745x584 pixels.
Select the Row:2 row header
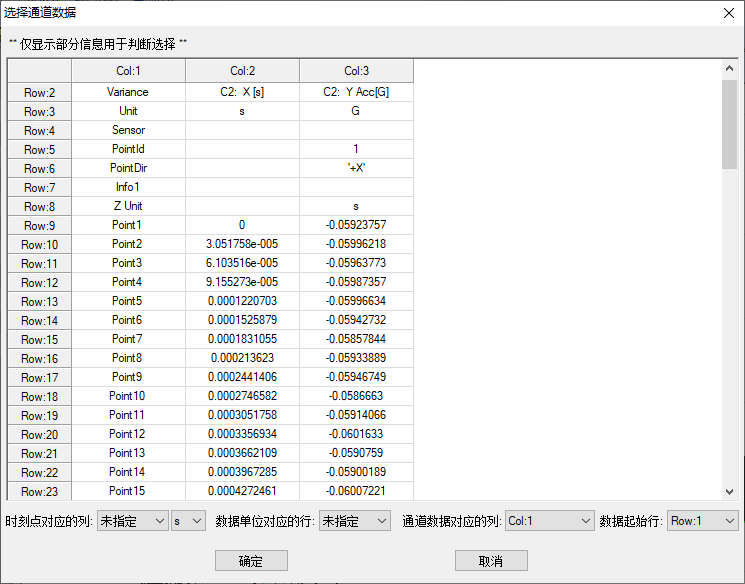click(39, 92)
